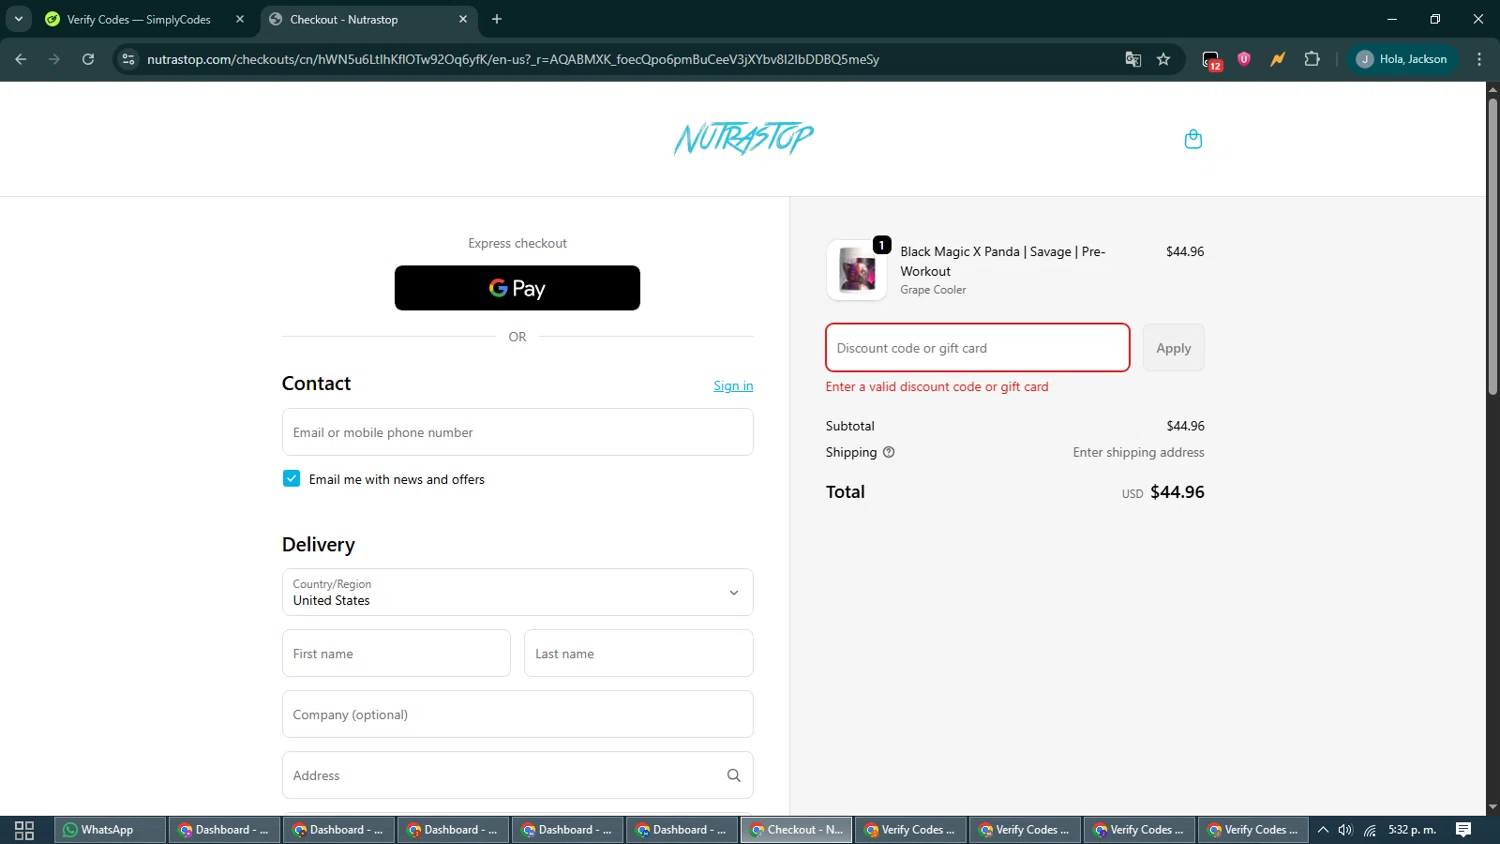Go back with the browser back arrow
1500x844 pixels.
coord(21,59)
